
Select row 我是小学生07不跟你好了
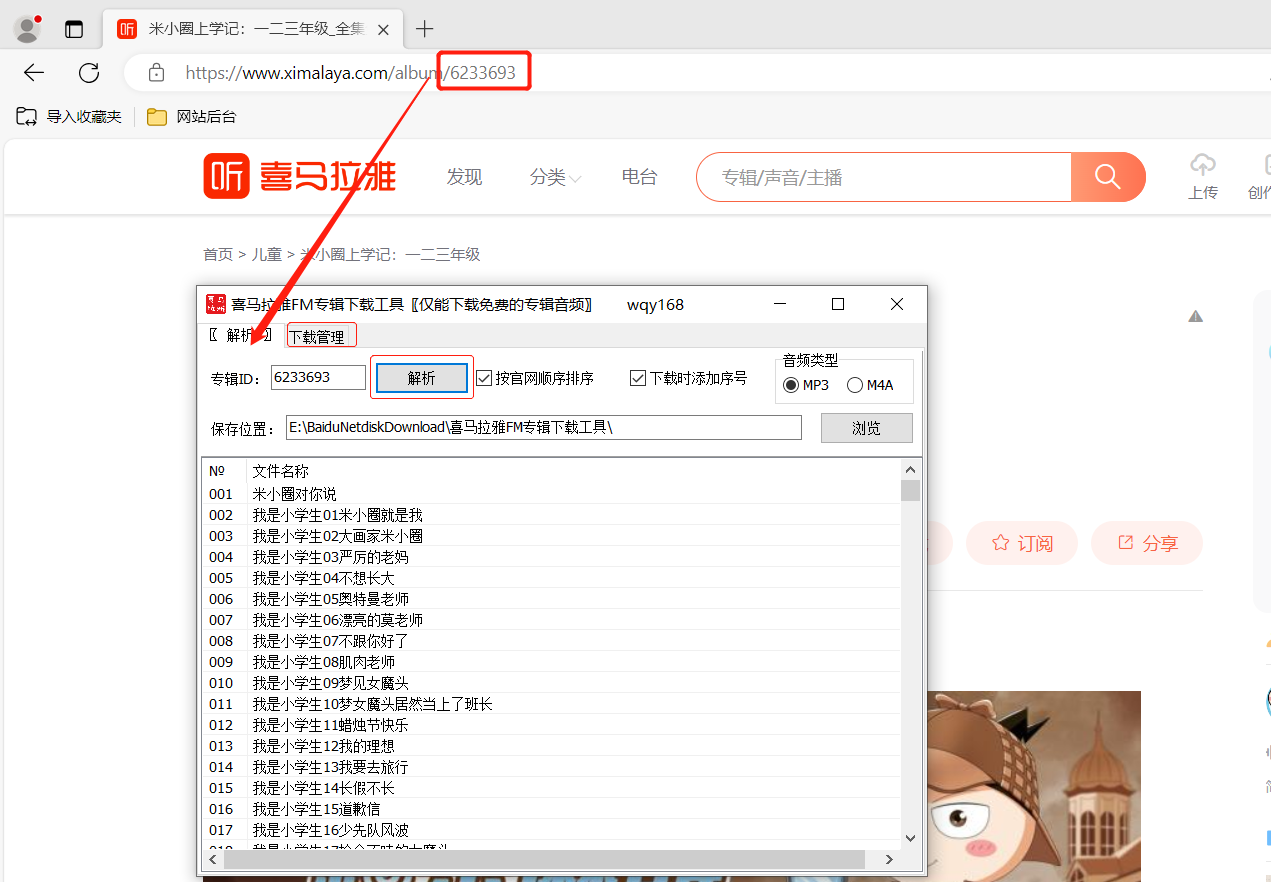[551, 641]
